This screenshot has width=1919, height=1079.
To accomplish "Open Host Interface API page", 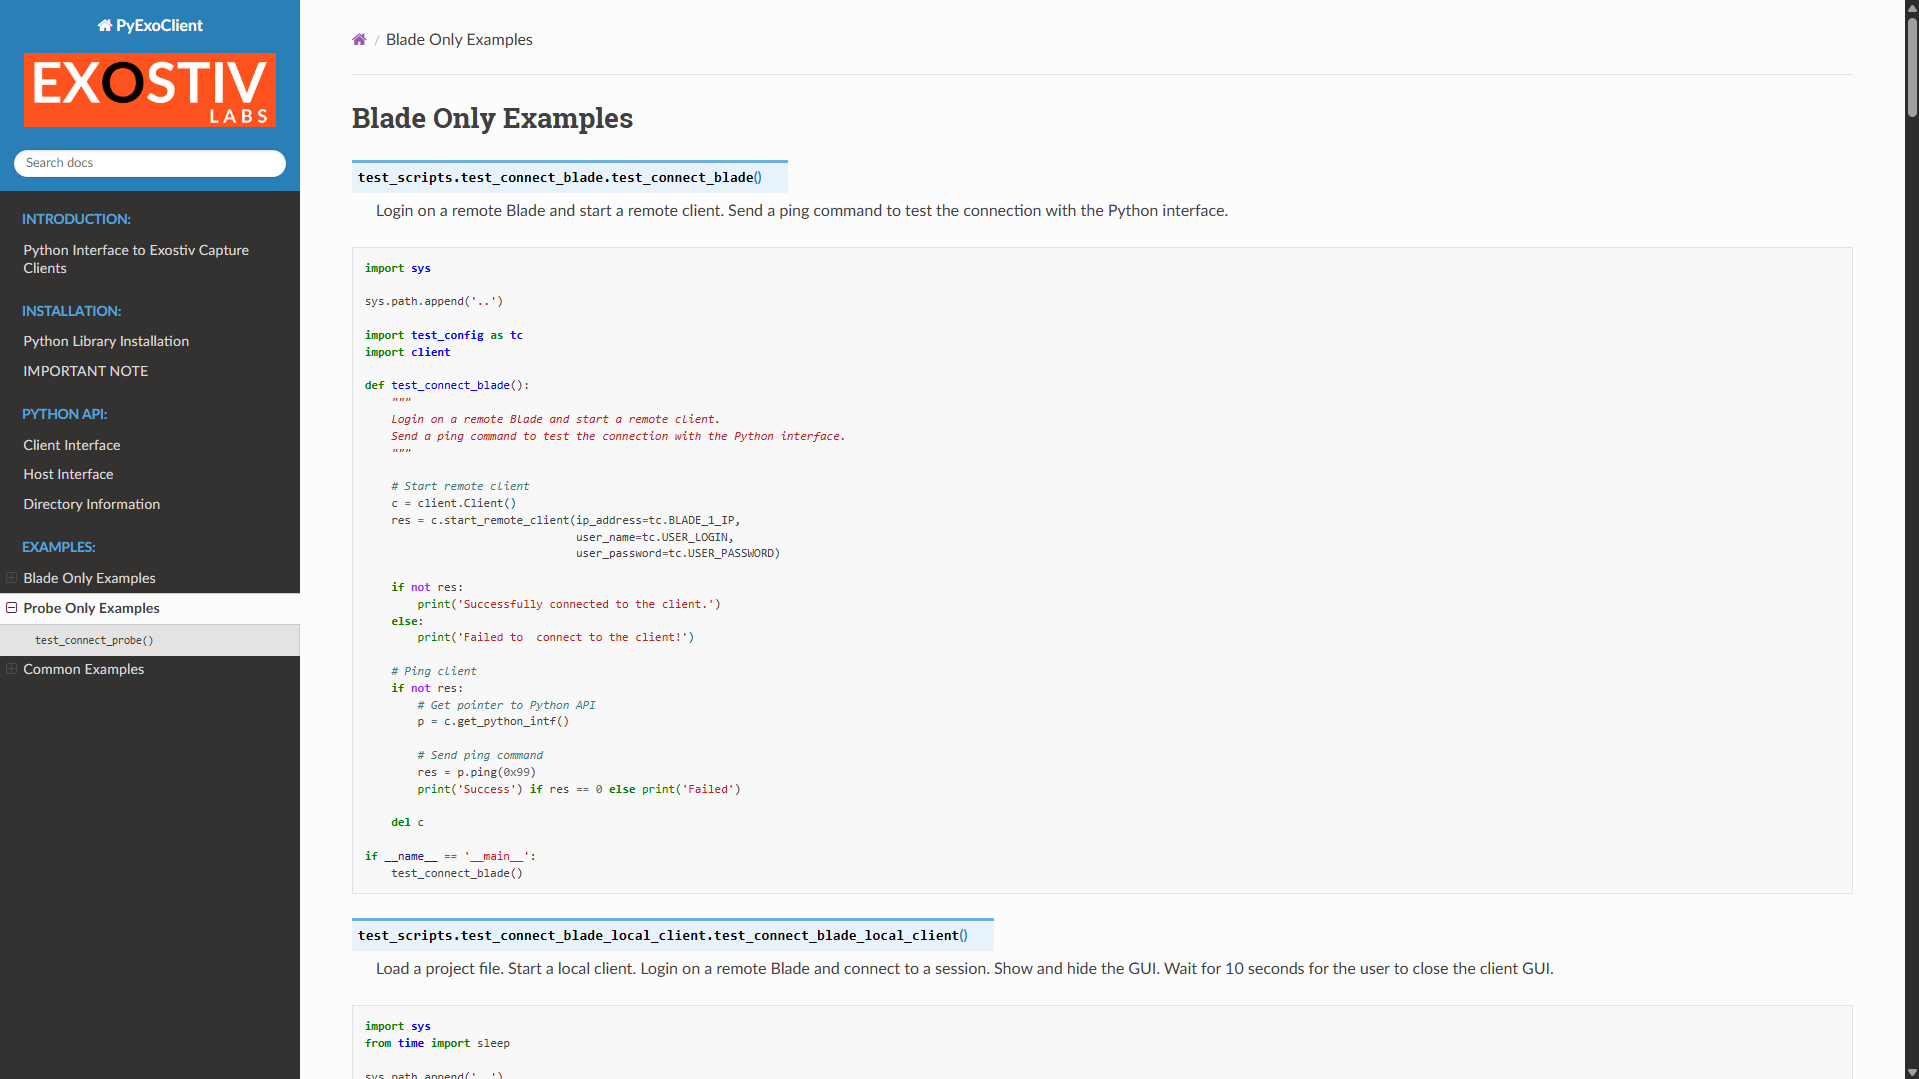I will coord(68,474).
